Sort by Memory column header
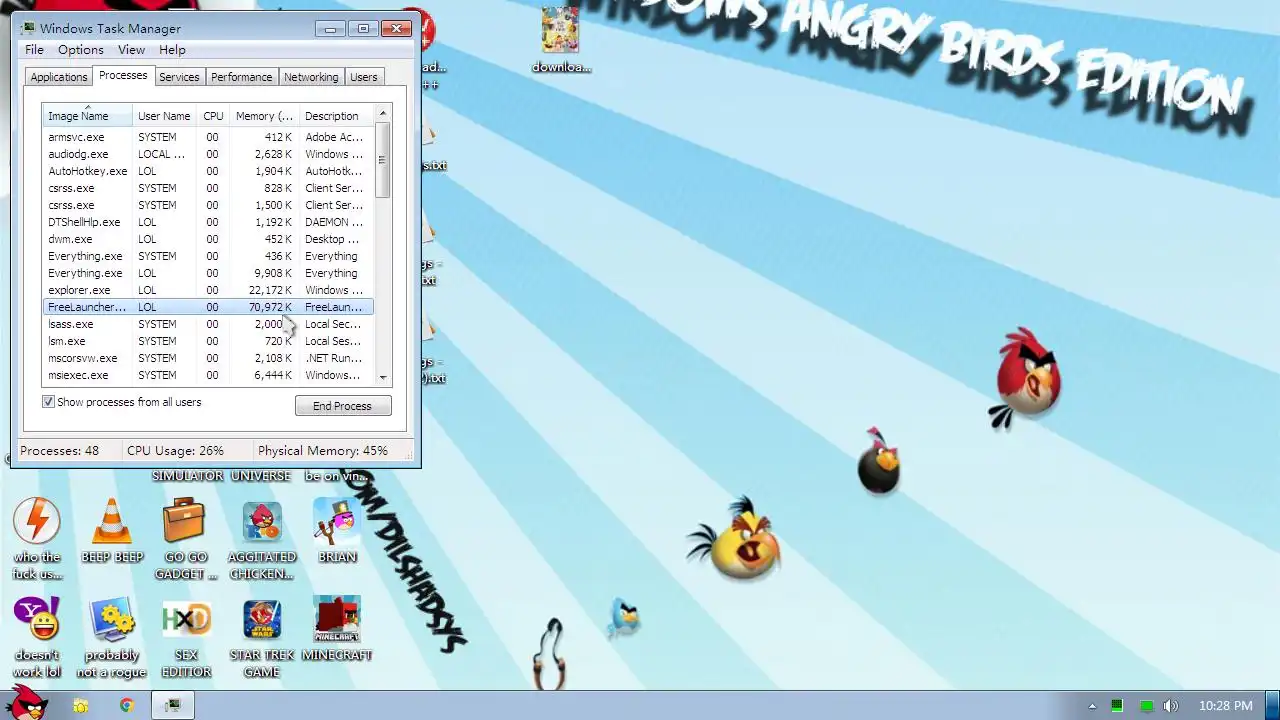This screenshot has width=1280, height=720. pos(264,116)
